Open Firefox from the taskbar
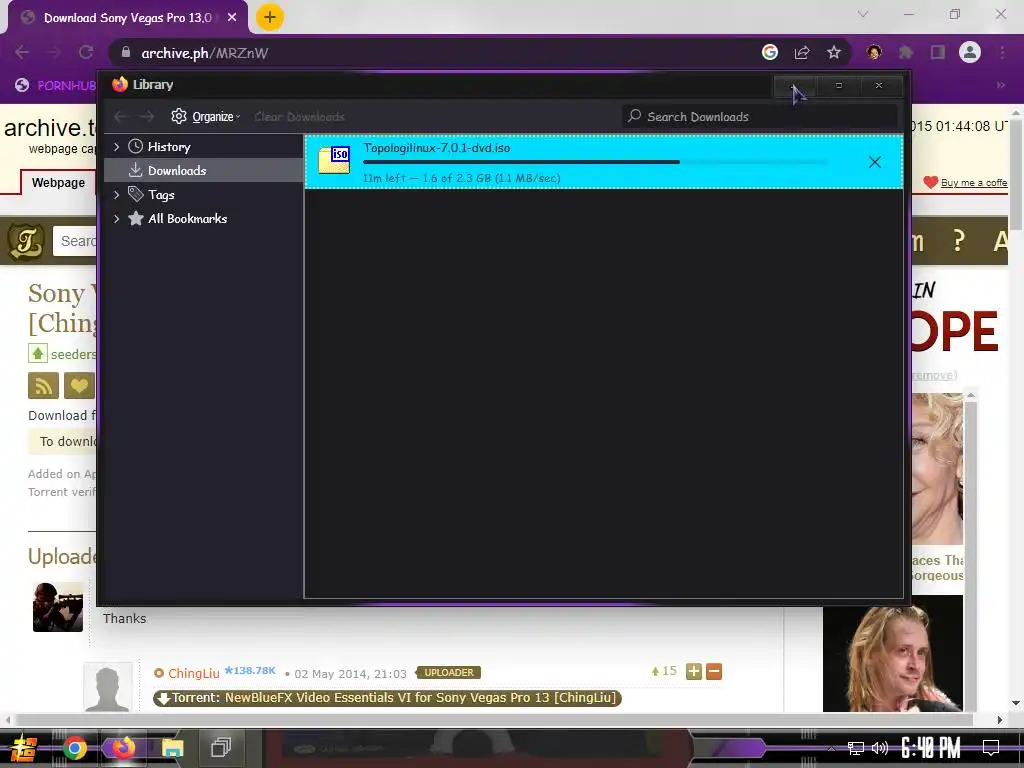The width and height of the screenshot is (1024, 768). coord(123,748)
